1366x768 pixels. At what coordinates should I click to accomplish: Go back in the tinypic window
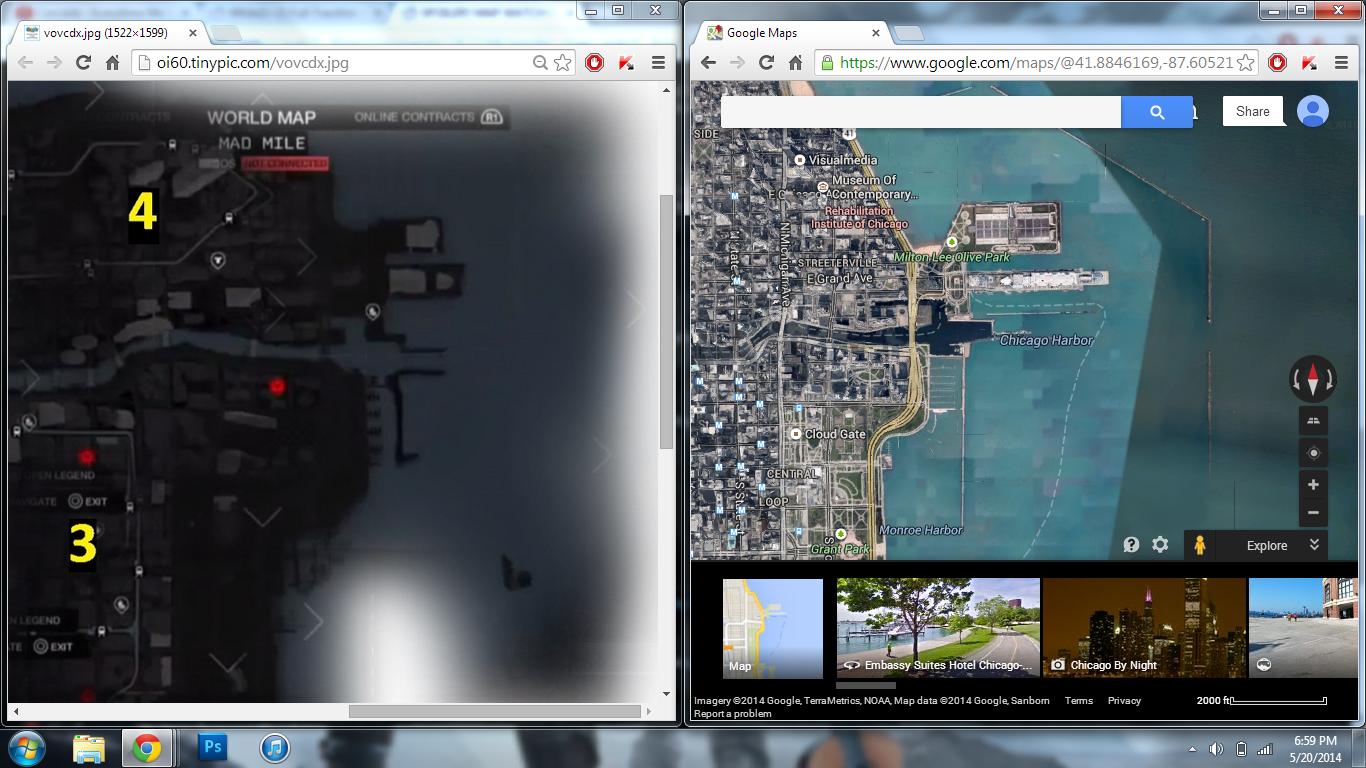(x=26, y=62)
